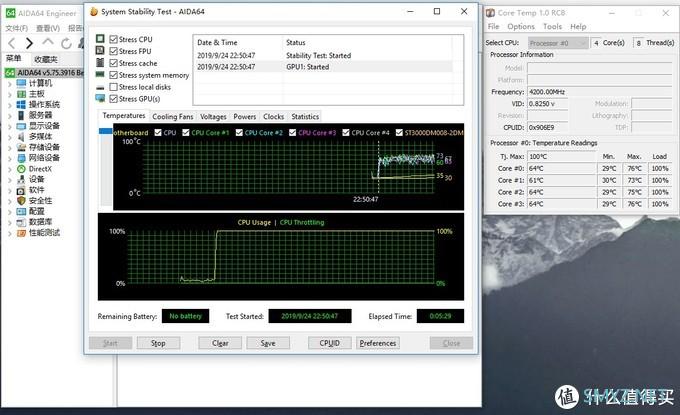The height and width of the screenshot is (415, 680).
Task: Open Core Temp Help menu
Action: 578,26
